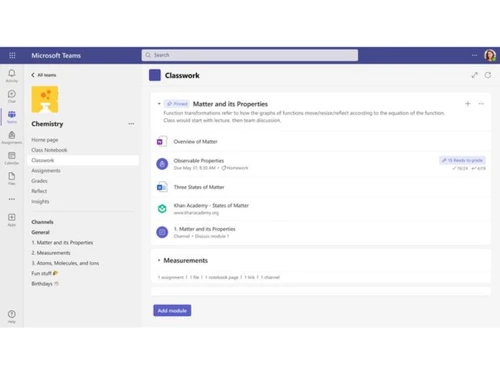Click the Chemistry team flask thumbnail

[x=45, y=99]
